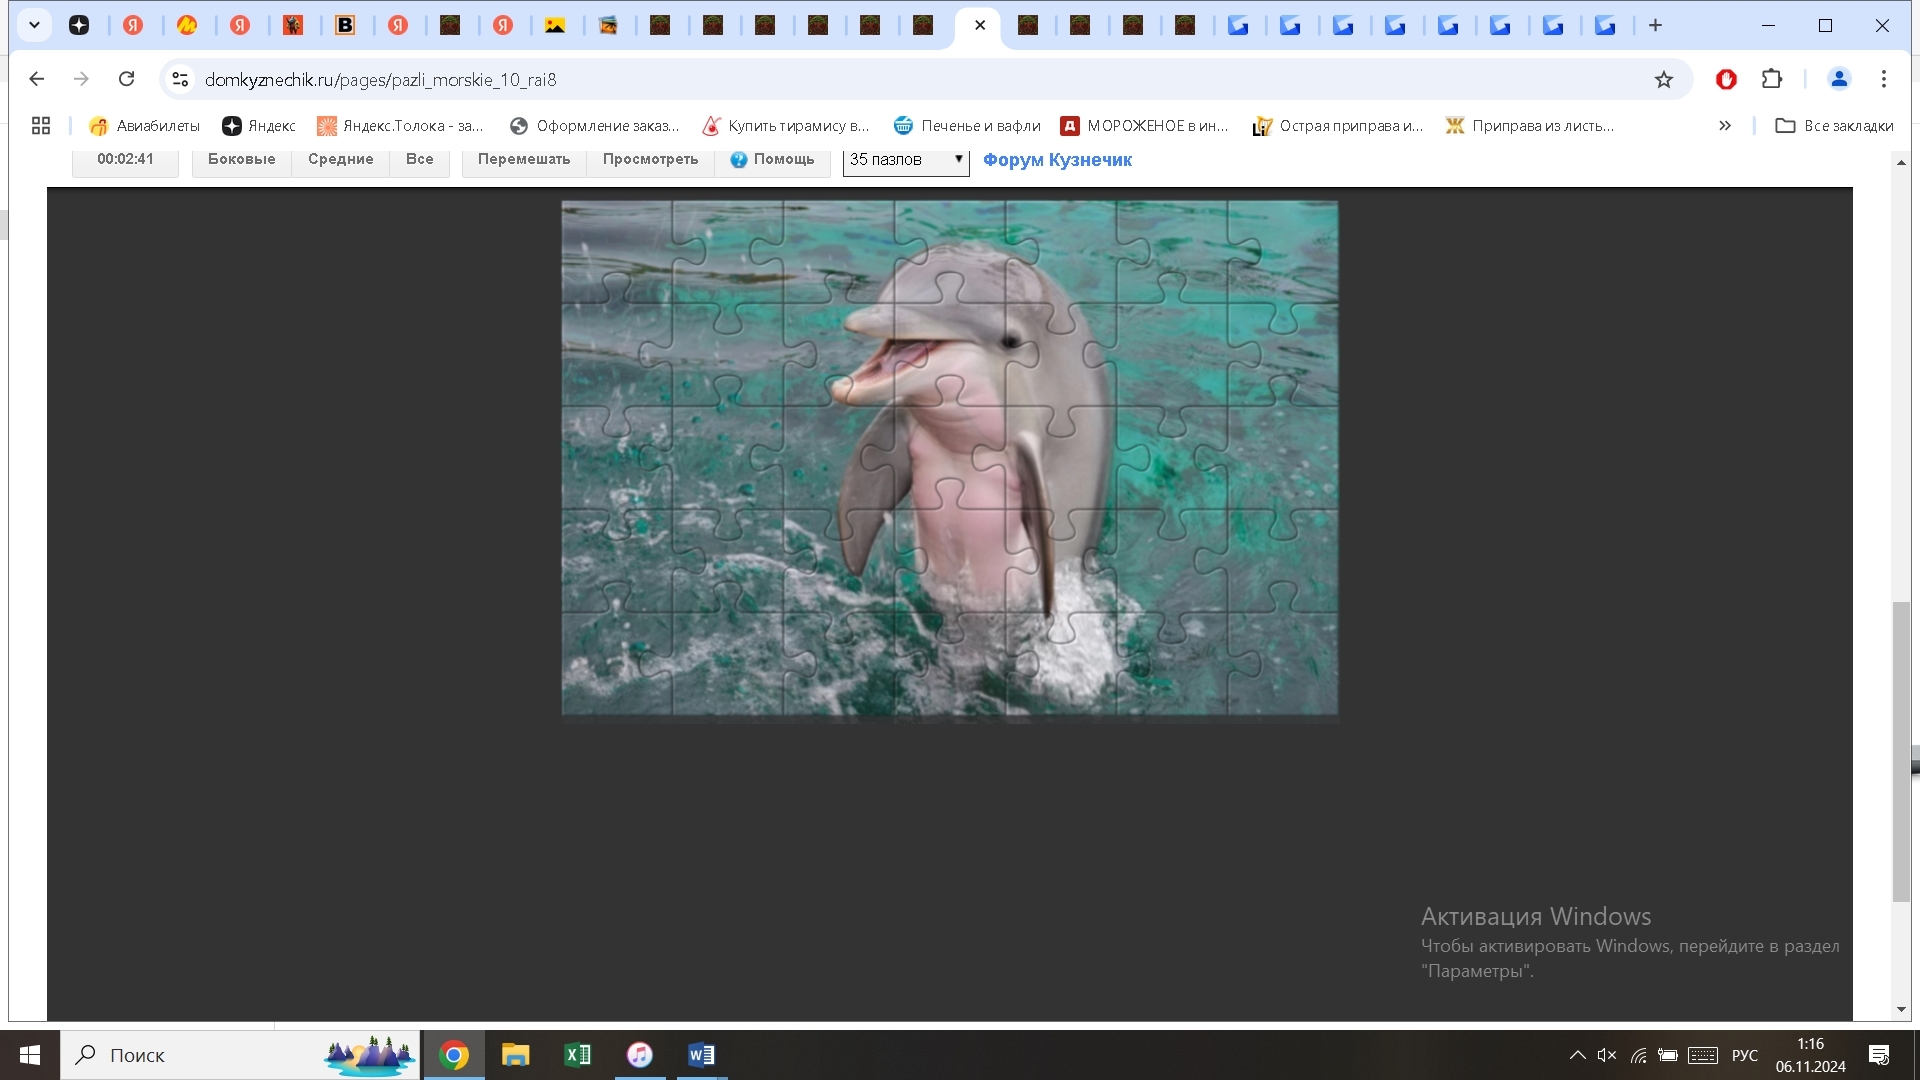Open the Extensions puzzle-piece menu

[1772, 79]
